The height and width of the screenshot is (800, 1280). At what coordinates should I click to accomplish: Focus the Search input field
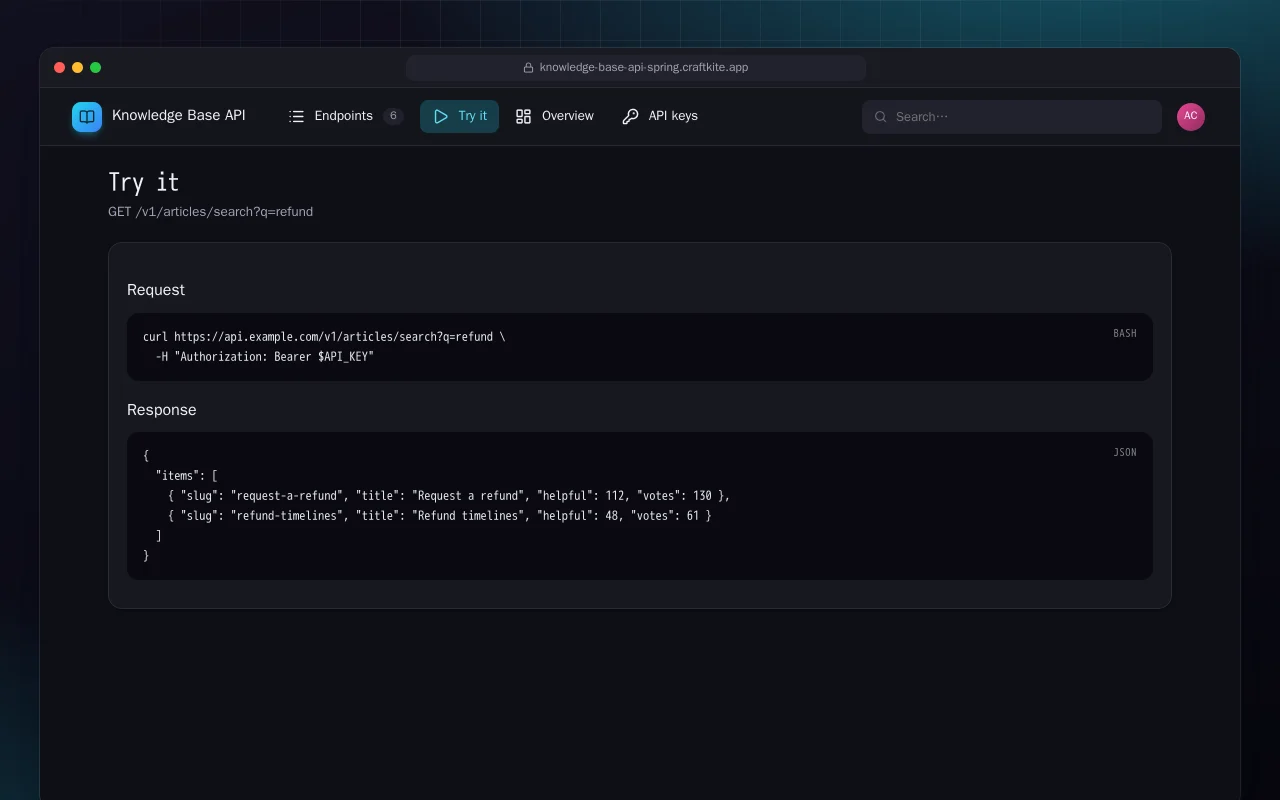(1012, 117)
